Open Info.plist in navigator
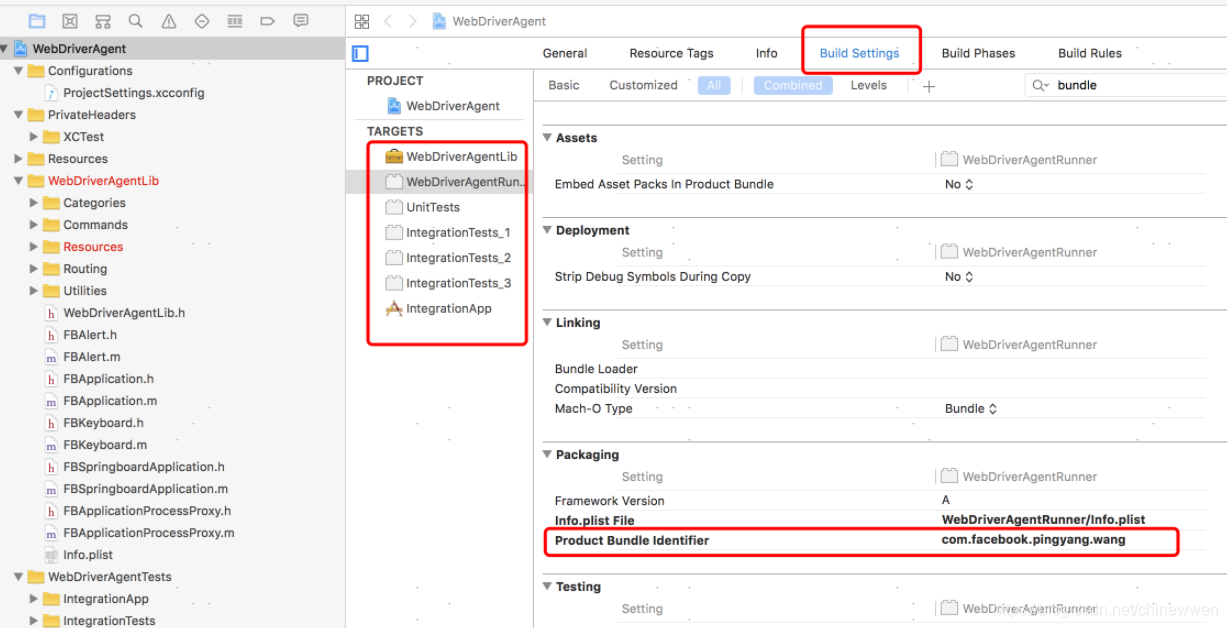The height and width of the screenshot is (628, 1227). [79, 555]
